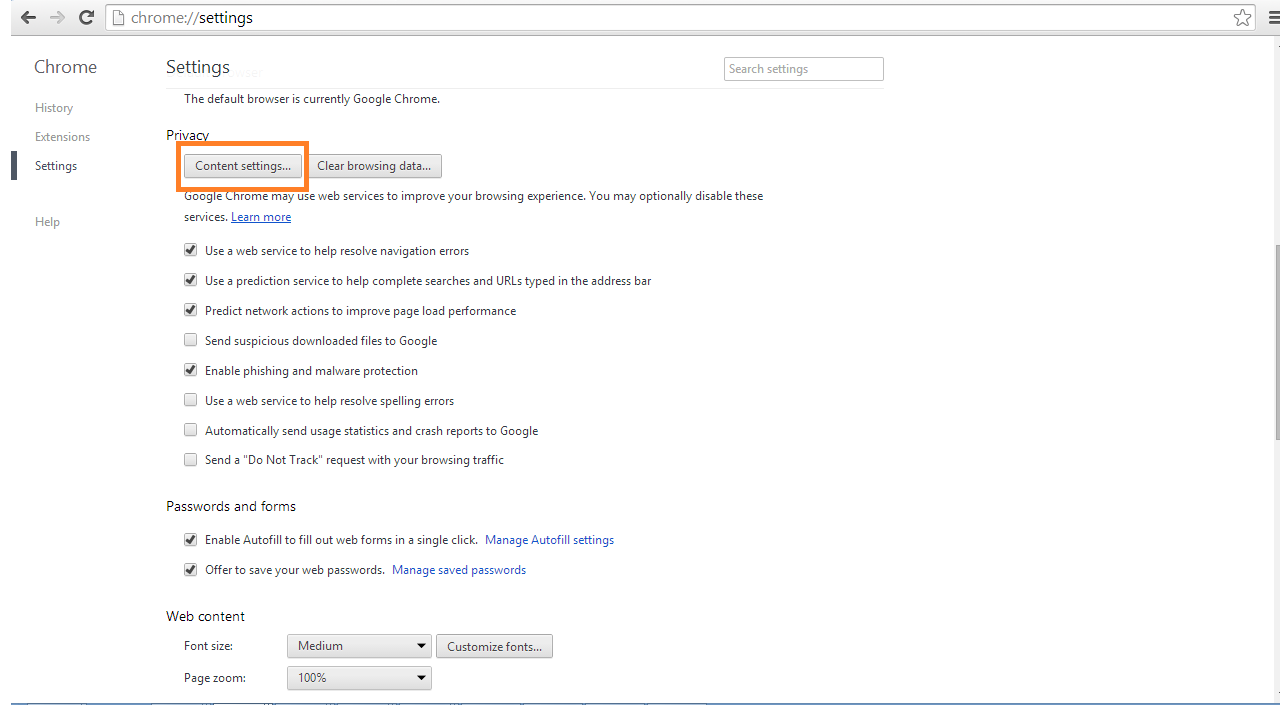This screenshot has height=705, width=1281.
Task: Select Settings in the sidebar
Action: click(56, 166)
